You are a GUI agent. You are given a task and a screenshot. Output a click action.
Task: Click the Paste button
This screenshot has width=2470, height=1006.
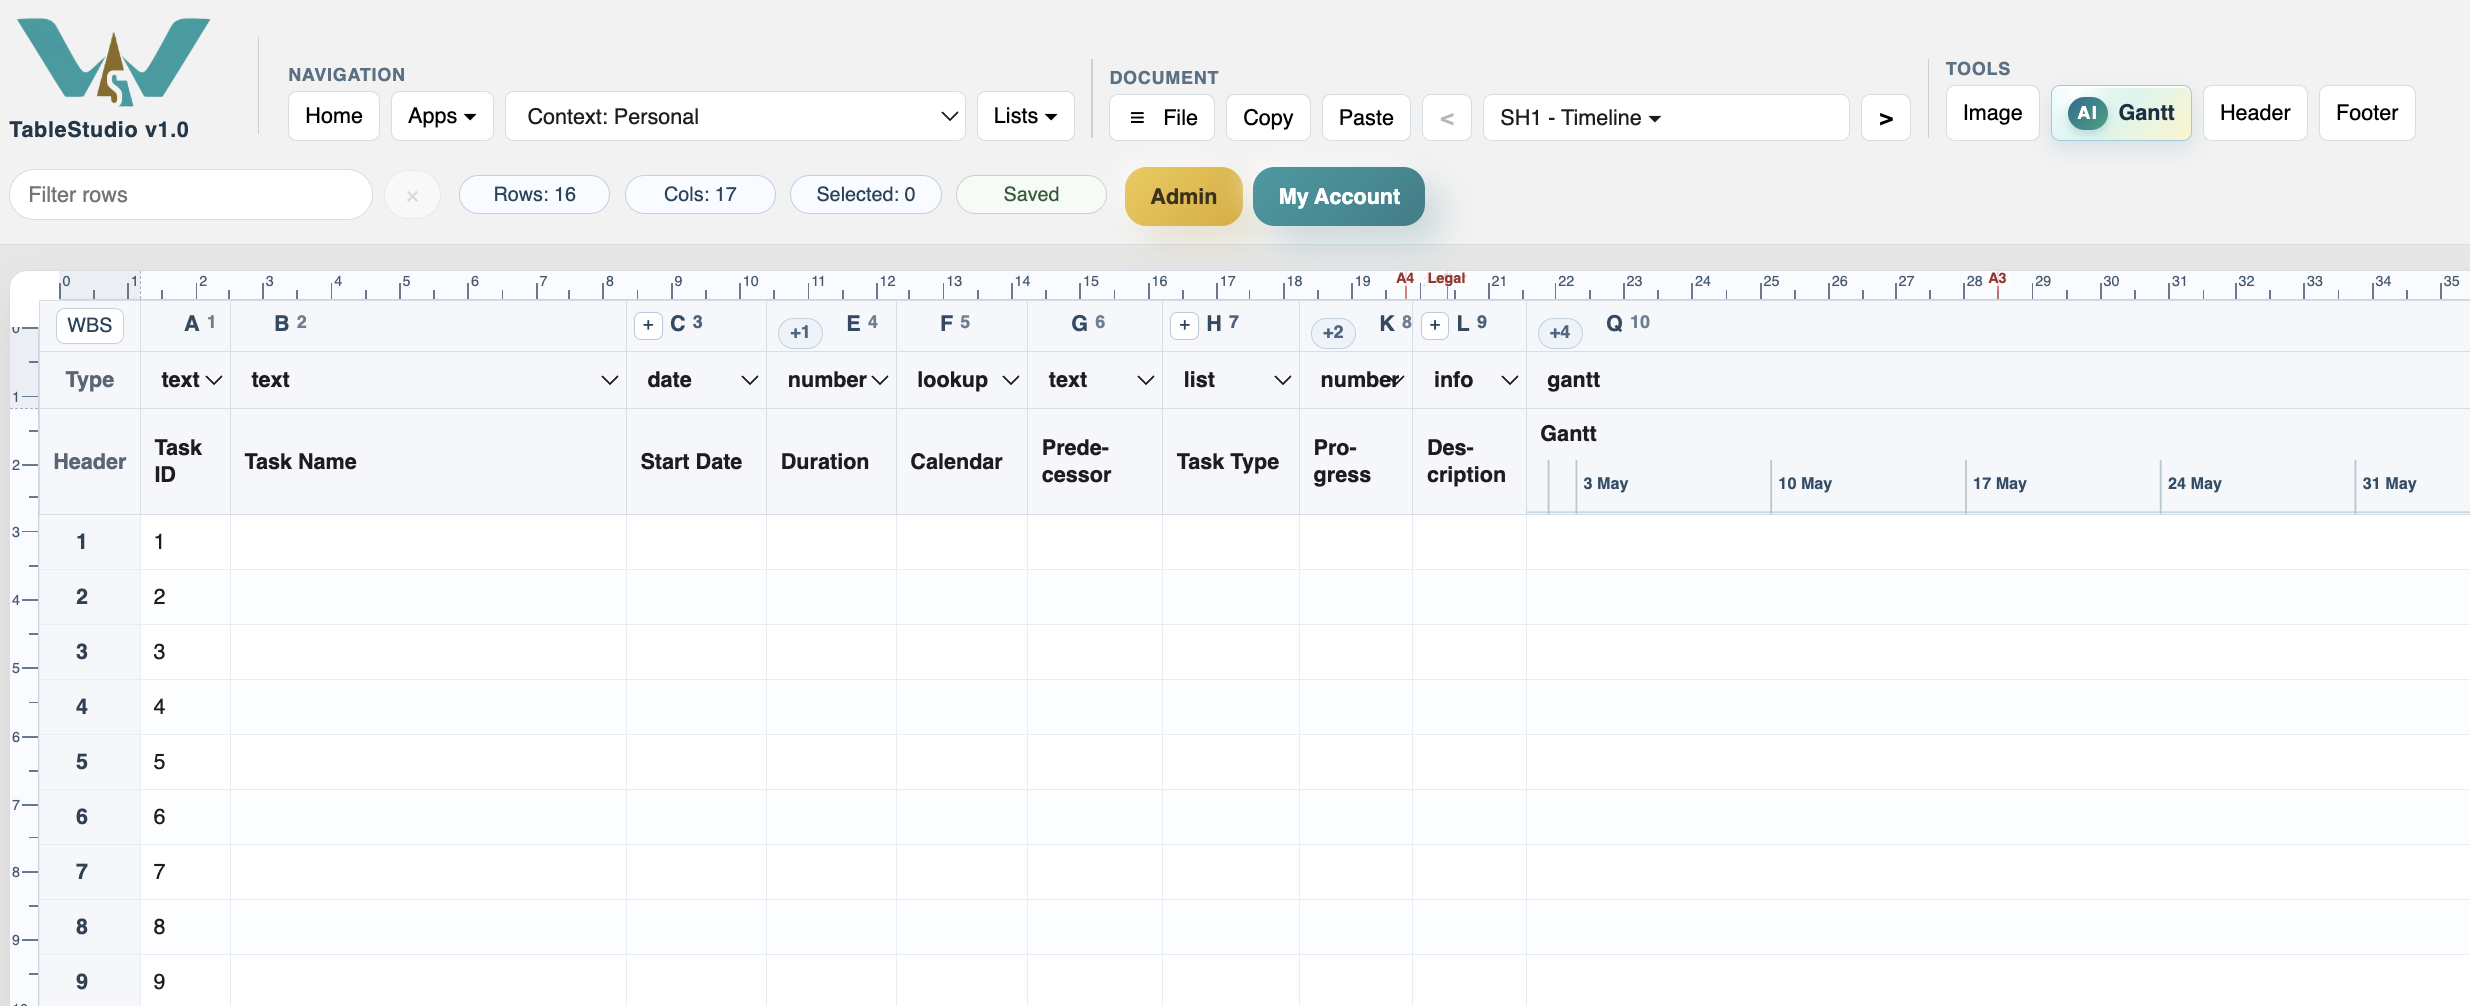click(1366, 118)
